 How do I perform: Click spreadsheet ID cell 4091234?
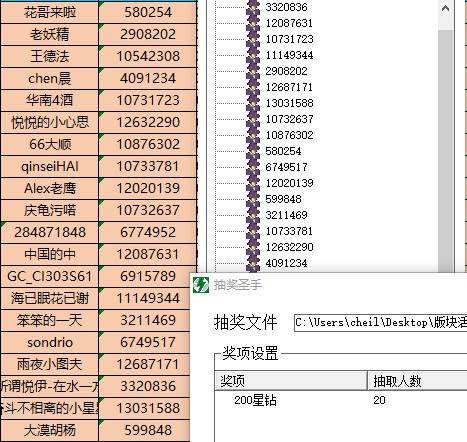pyautogui.click(x=148, y=78)
